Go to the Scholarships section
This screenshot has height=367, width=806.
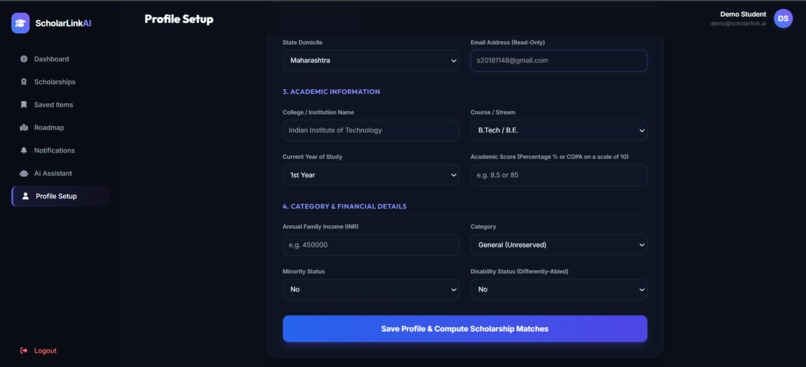click(x=61, y=82)
